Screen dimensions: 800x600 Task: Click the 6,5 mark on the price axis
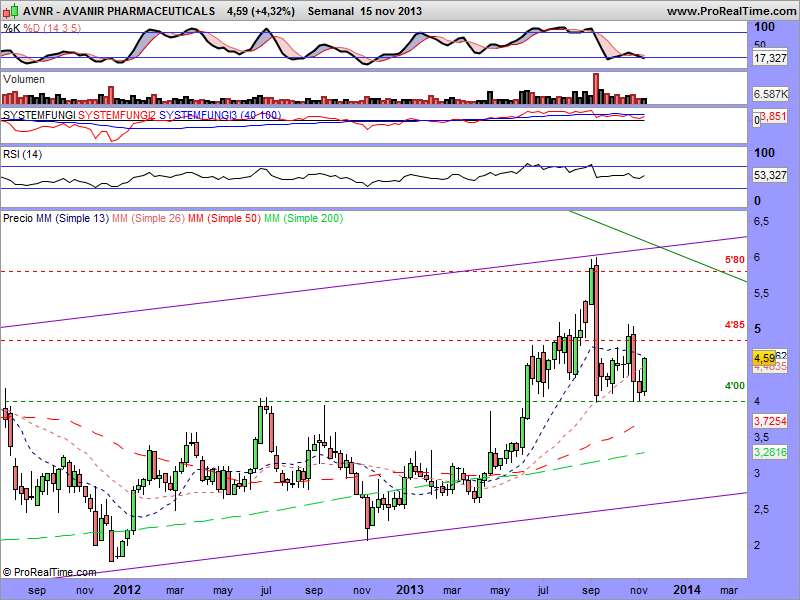pos(761,221)
